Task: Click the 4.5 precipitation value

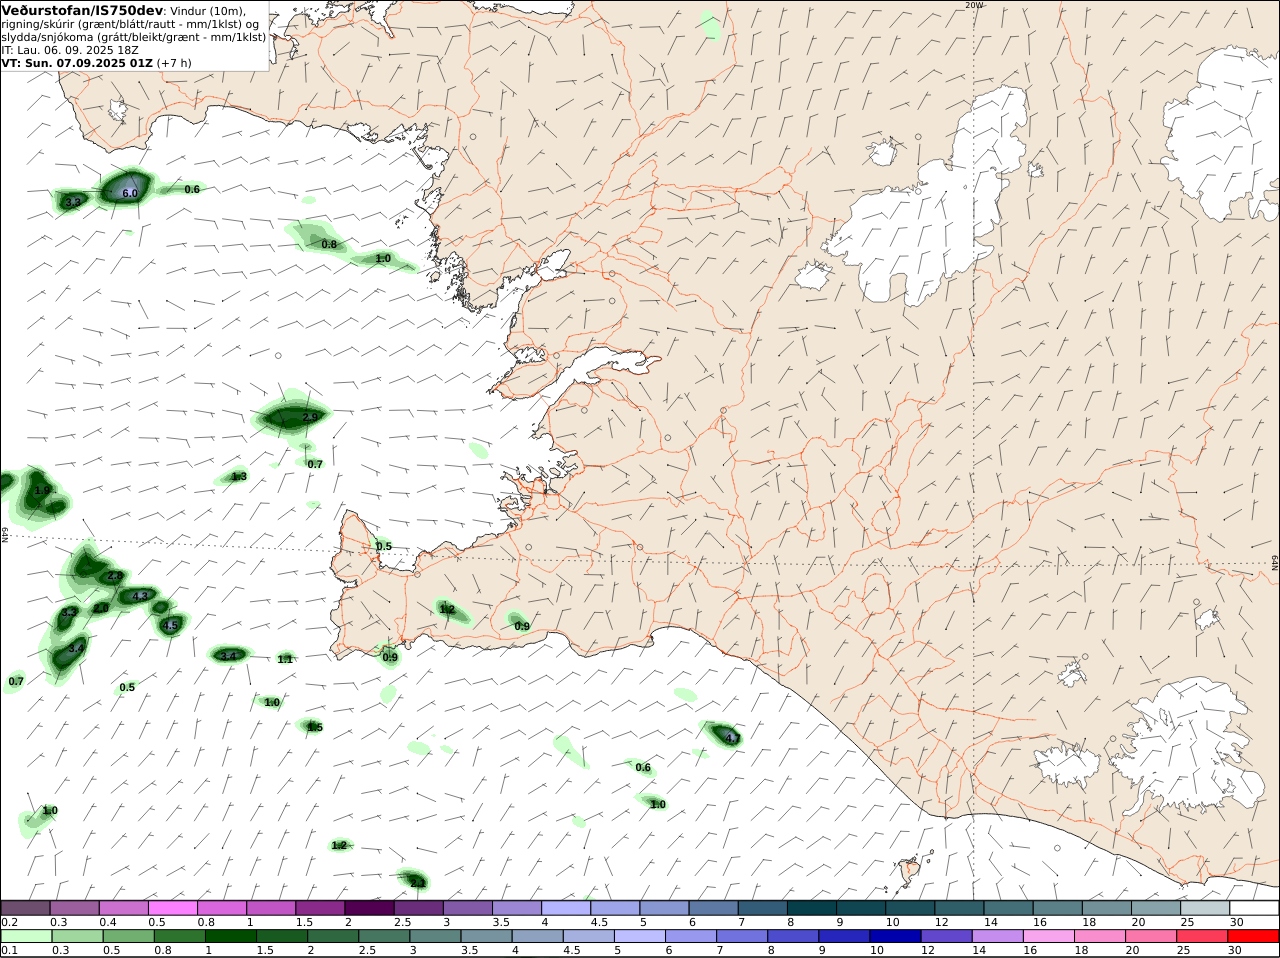Action: (170, 626)
